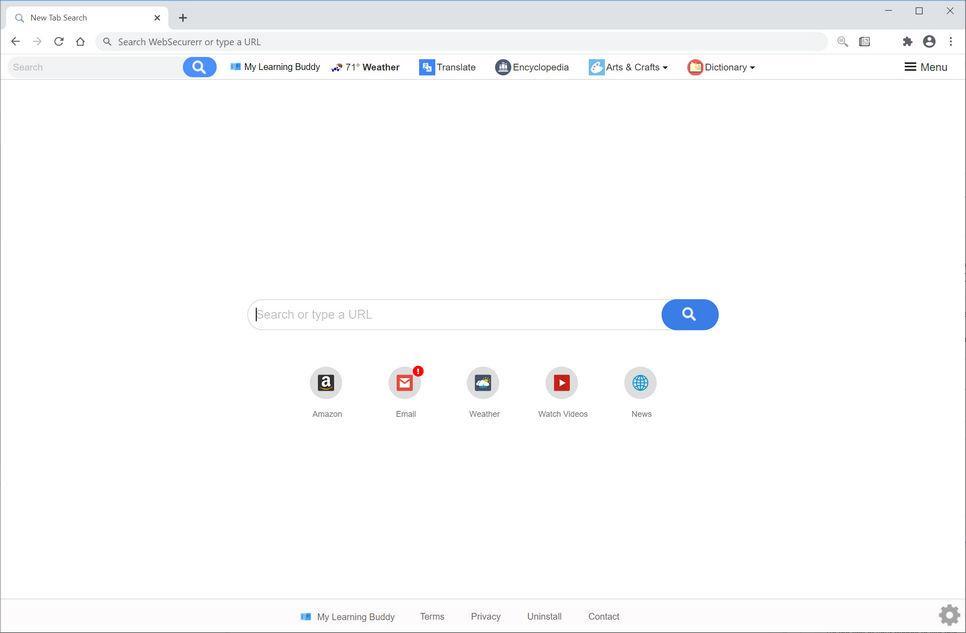Click the My Learning Buddy footer link

pyautogui.click(x=347, y=616)
